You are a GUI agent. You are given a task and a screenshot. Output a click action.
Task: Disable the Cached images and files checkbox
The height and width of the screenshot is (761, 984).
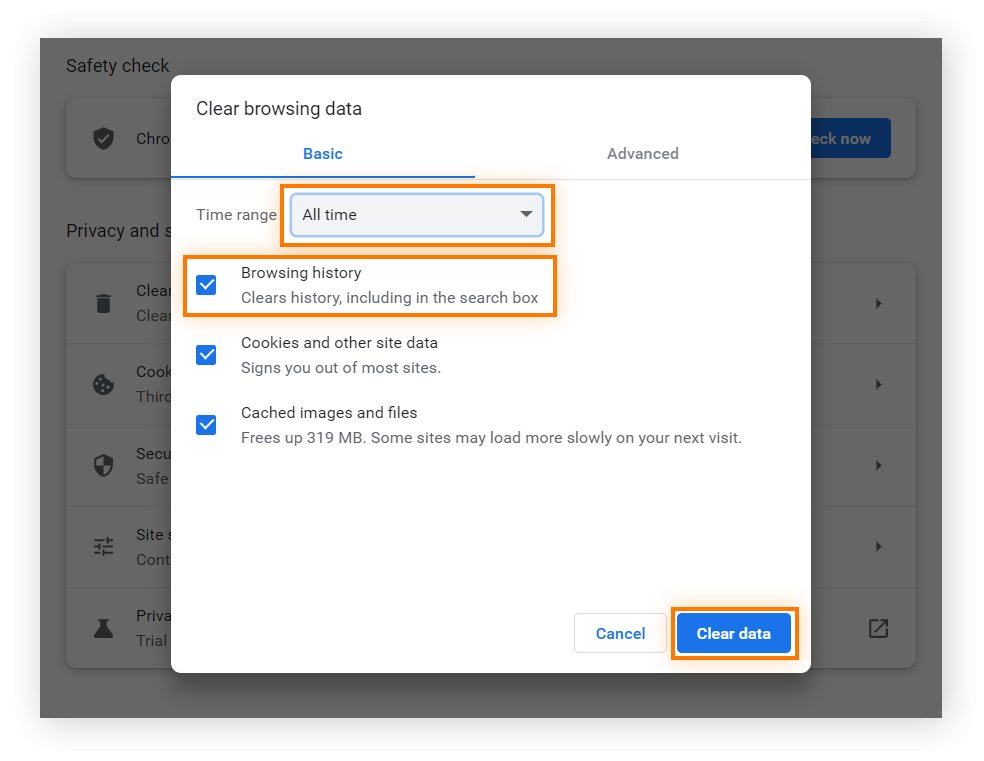(206, 425)
